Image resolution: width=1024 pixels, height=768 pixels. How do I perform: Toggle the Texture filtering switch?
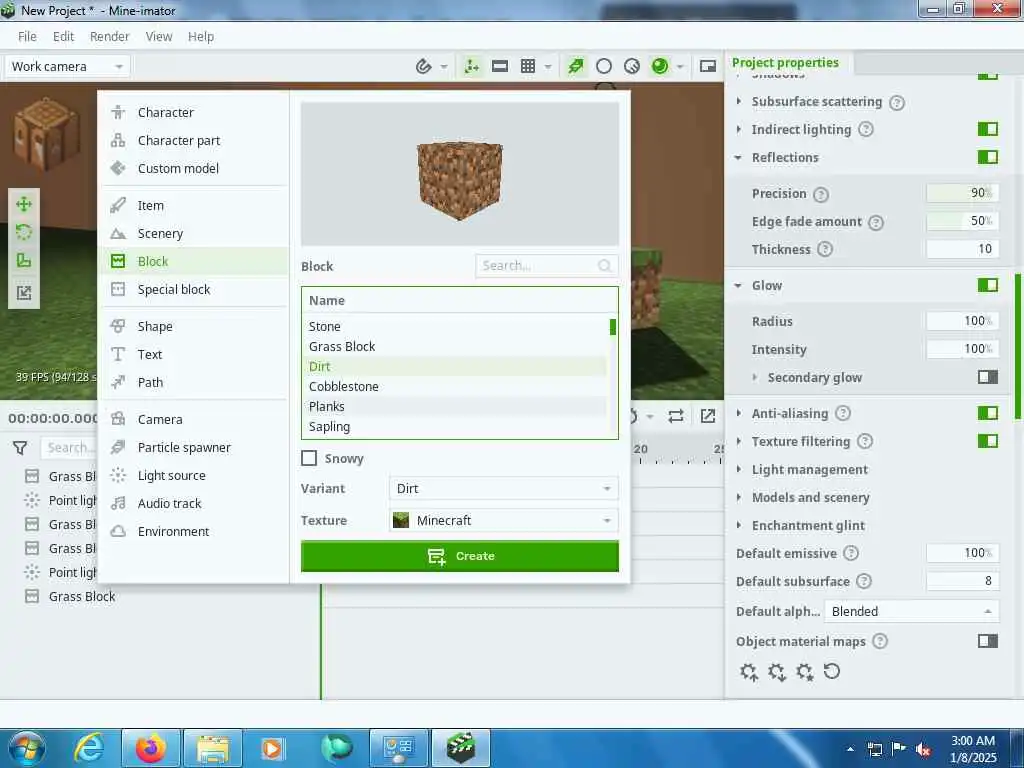coord(988,441)
